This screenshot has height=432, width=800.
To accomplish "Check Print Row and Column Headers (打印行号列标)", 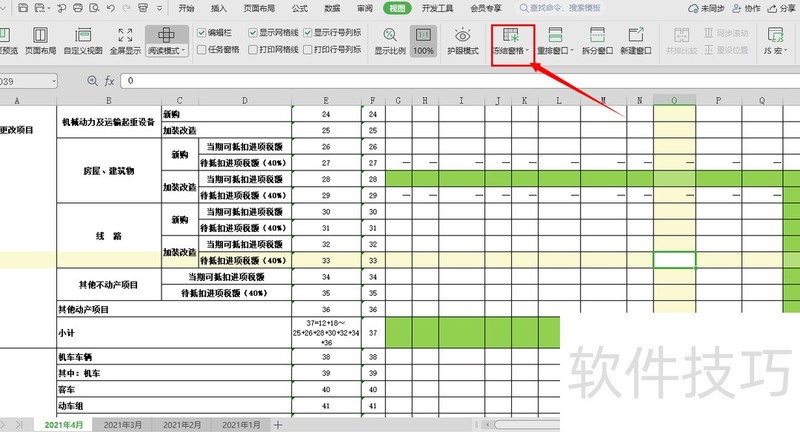I will [x=308, y=49].
